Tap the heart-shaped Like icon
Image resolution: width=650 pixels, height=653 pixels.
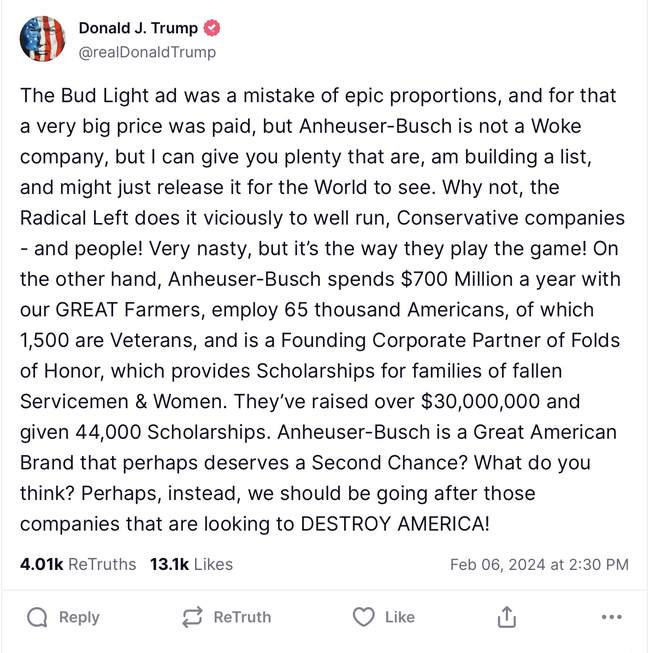[364, 617]
